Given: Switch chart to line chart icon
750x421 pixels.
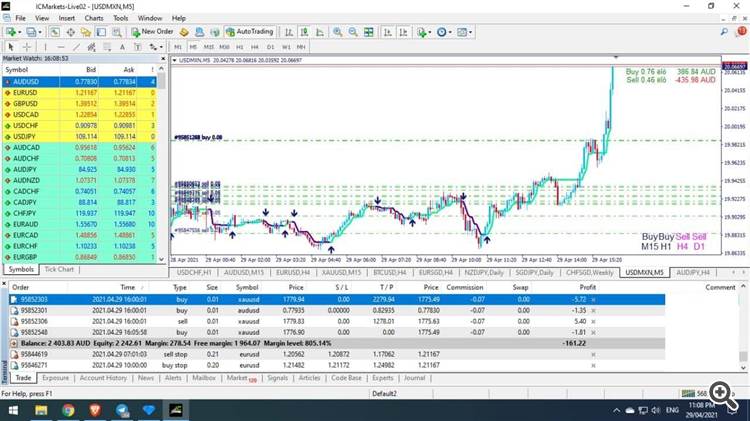Looking at the screenshot, I should [320, 32].
